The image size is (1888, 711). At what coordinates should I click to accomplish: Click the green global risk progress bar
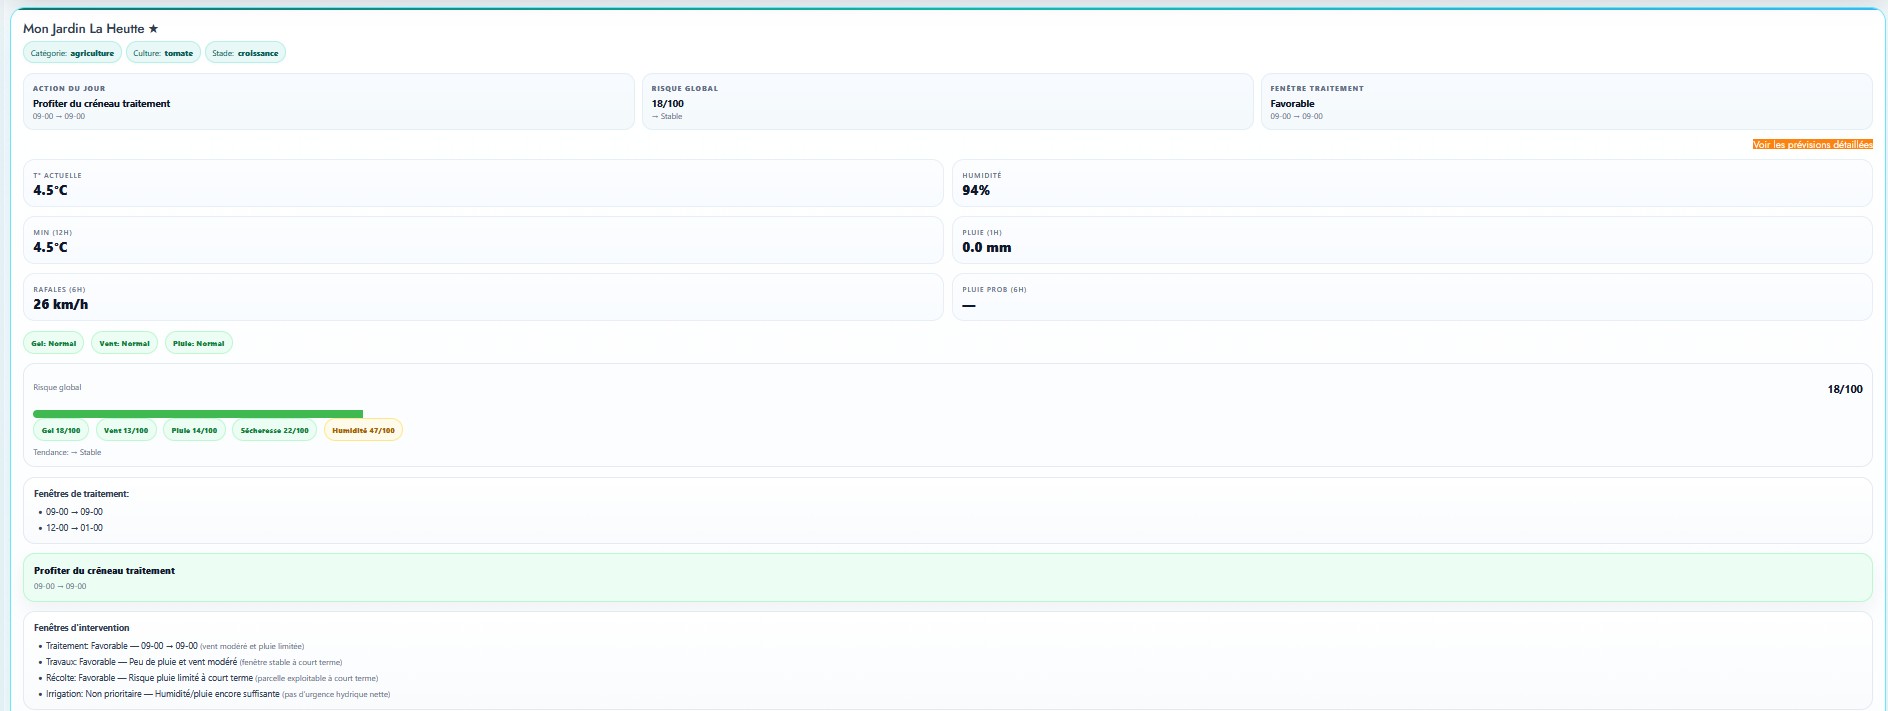(x=198, y=414)
